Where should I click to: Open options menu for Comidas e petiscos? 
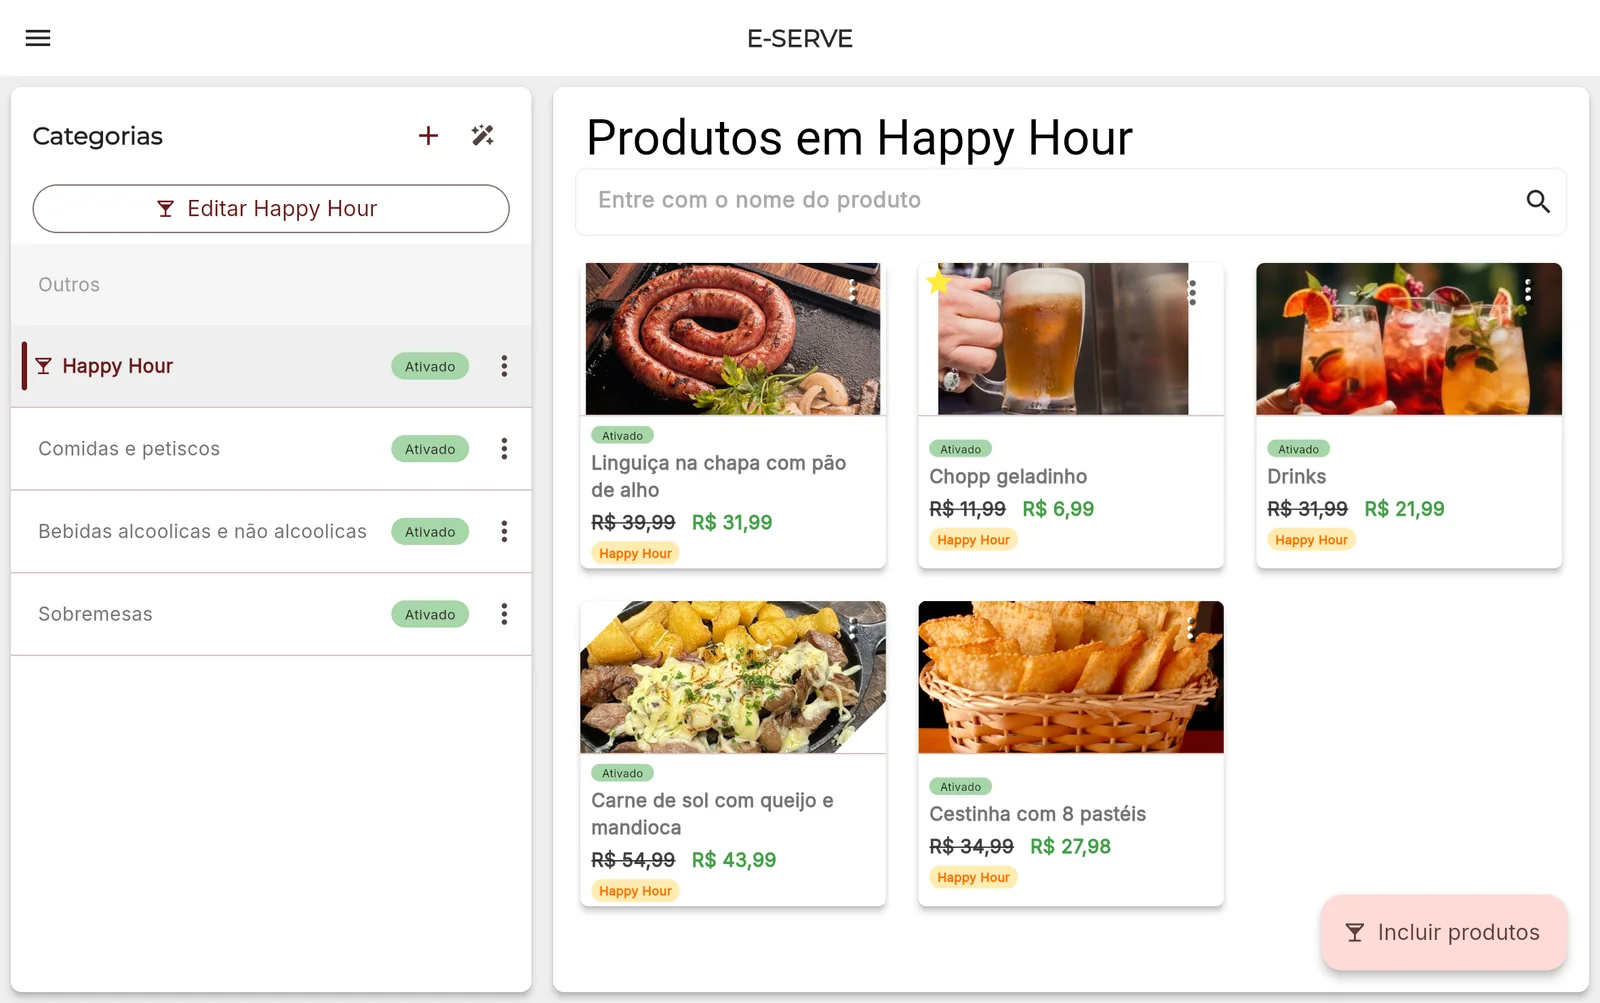(x=504, y=449)
